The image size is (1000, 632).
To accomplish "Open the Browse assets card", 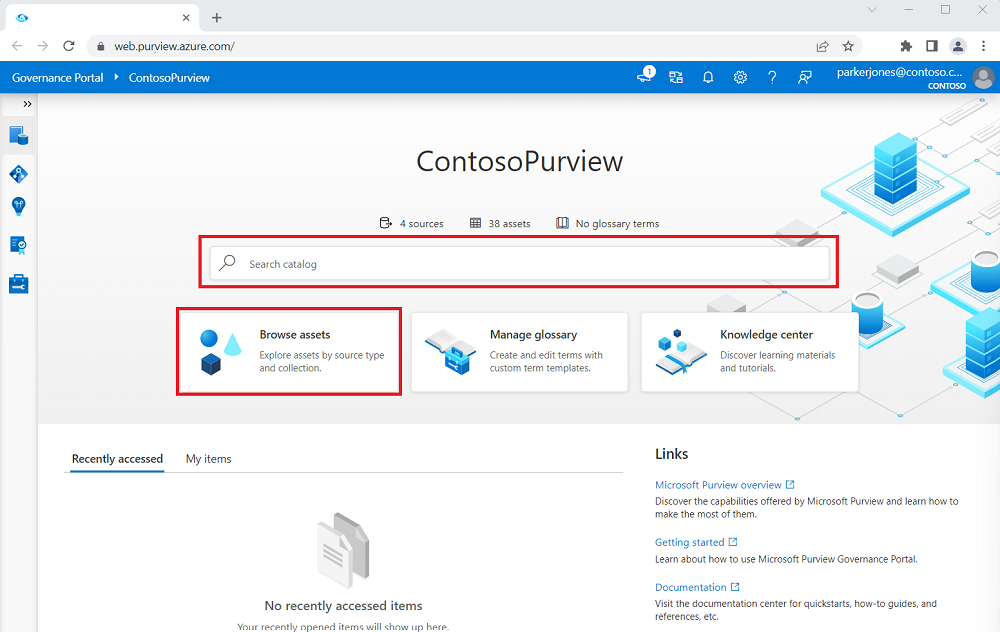I will 288,351.
